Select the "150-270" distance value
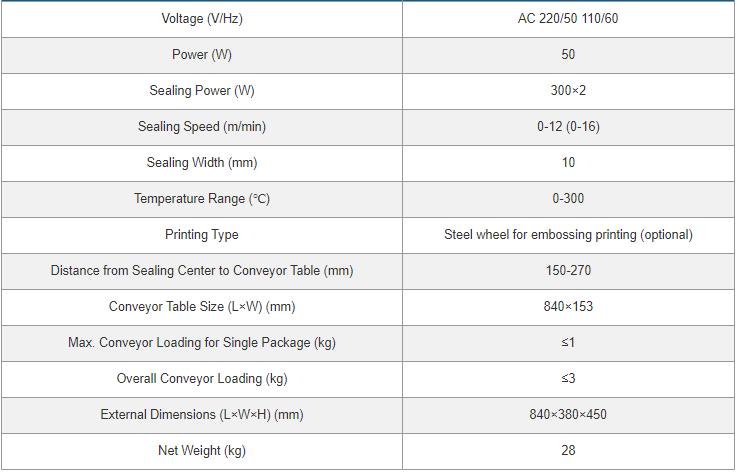This screenshot has width=737, height=472. [x=568, y=271]
